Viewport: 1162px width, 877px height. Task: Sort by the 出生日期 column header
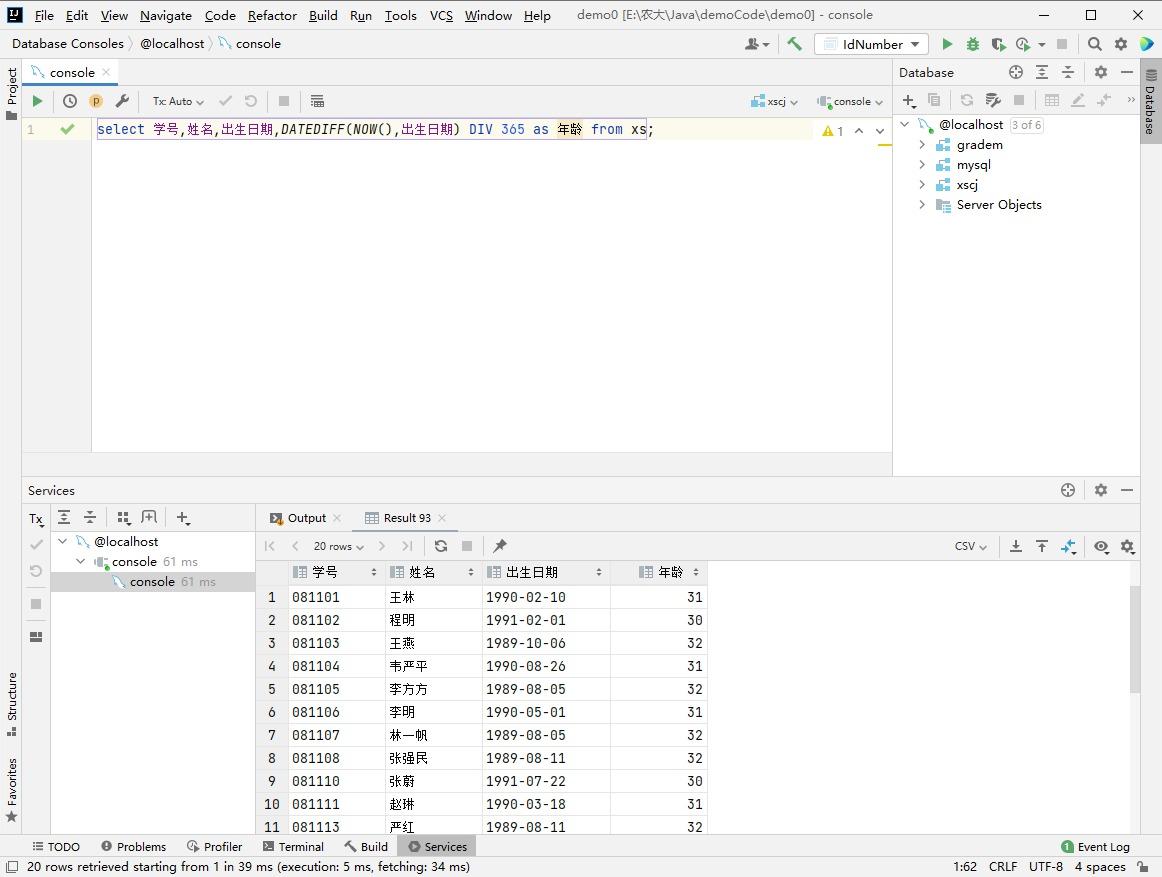(532, 572)
